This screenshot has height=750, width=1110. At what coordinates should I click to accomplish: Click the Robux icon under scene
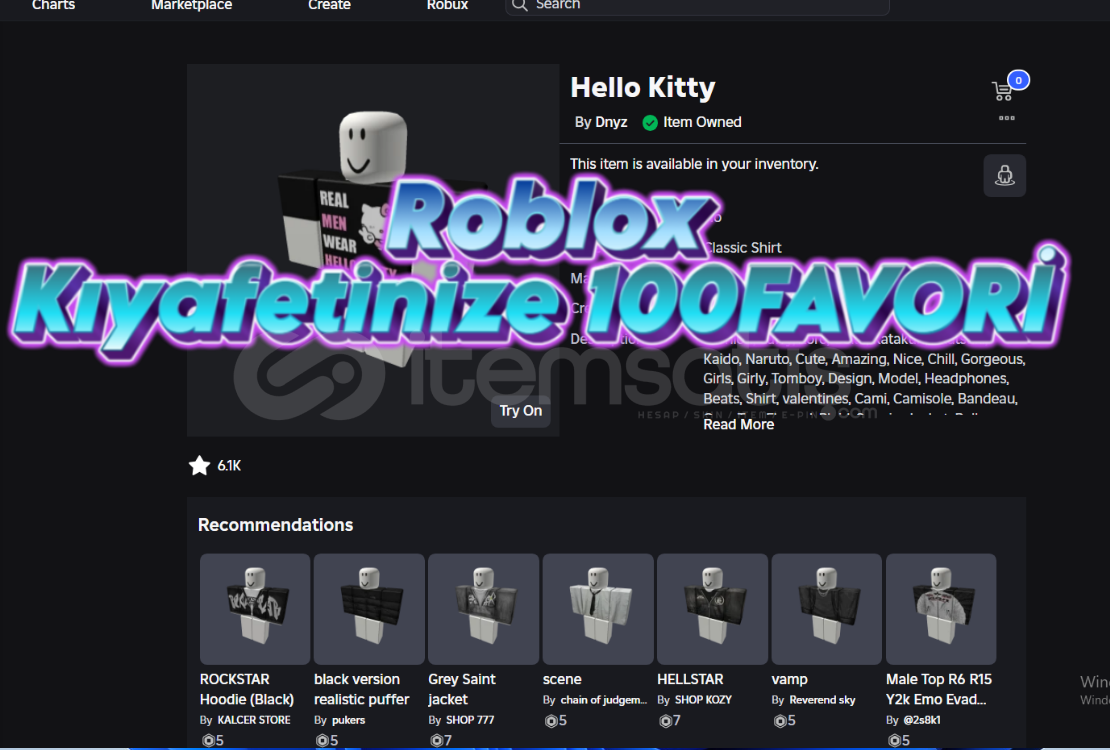(551, 721)
